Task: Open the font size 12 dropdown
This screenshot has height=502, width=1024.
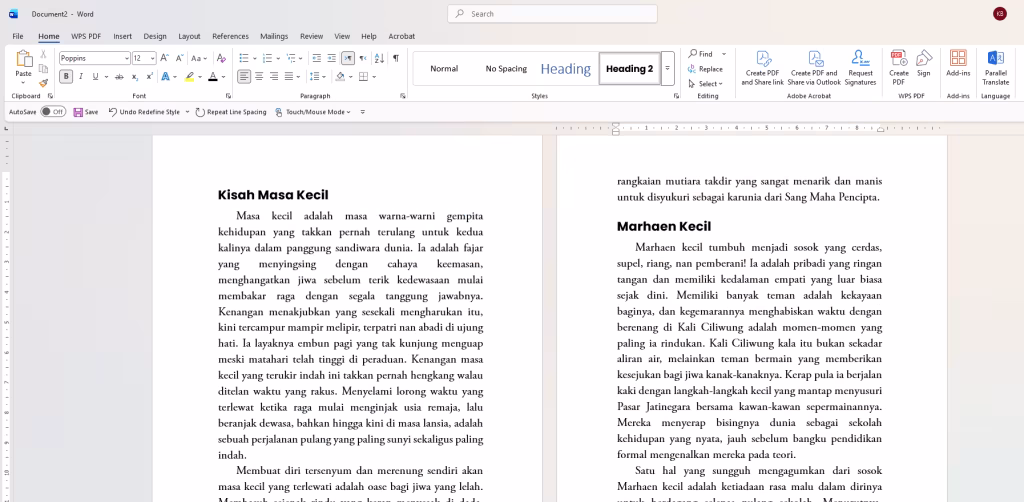Action: [x=152, y=58]
